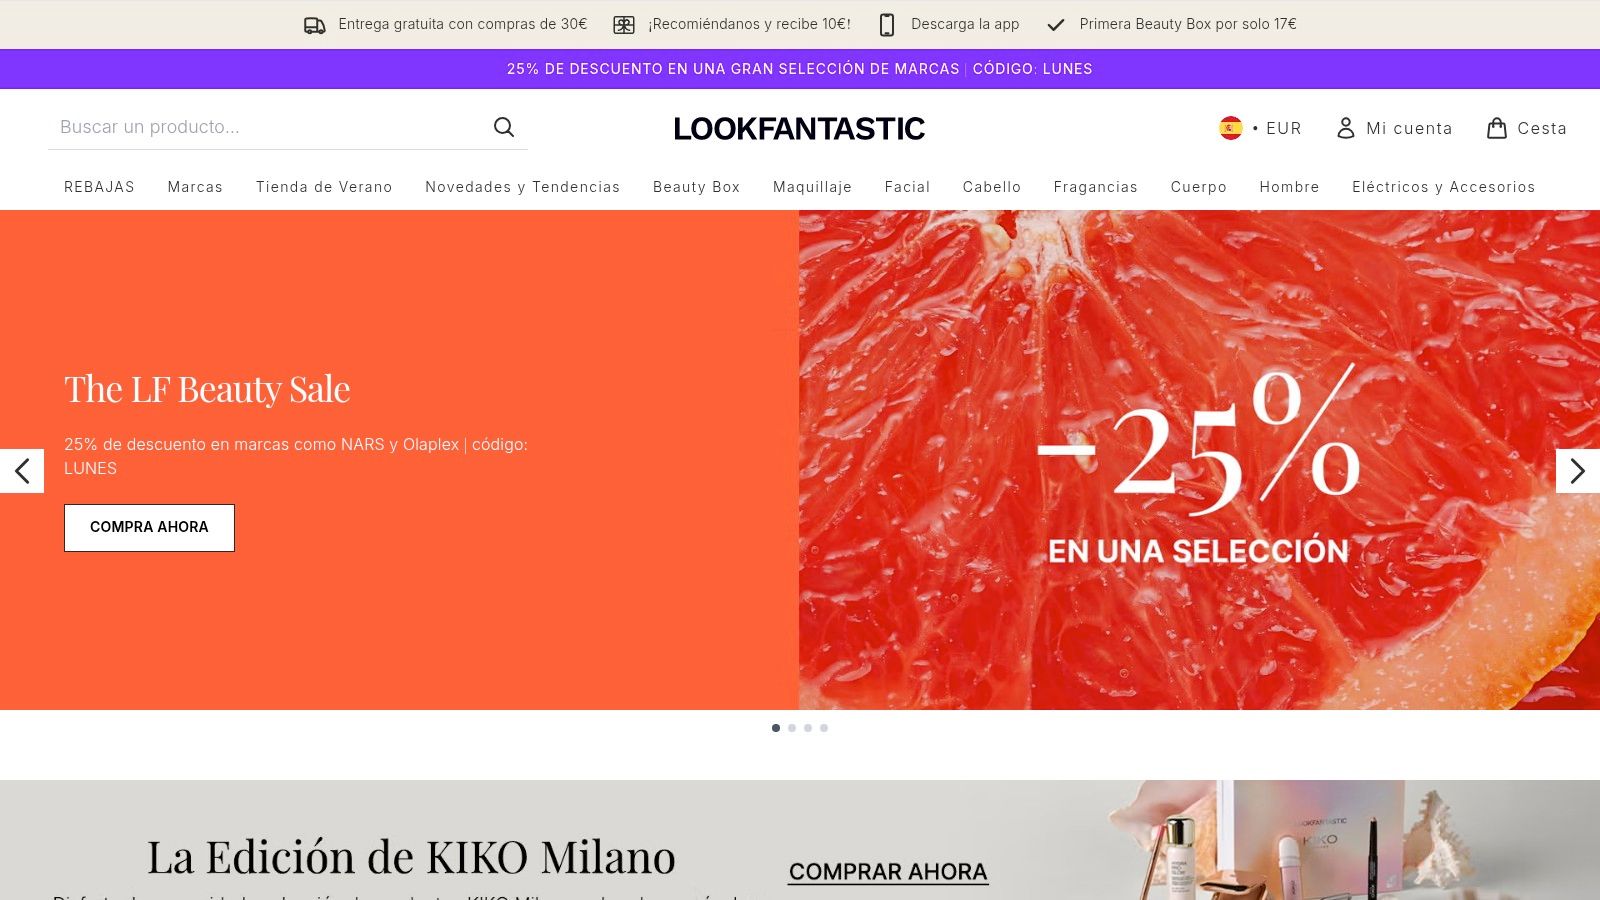Click Primera Beauty Box por solo 17€

(1188, 24)
